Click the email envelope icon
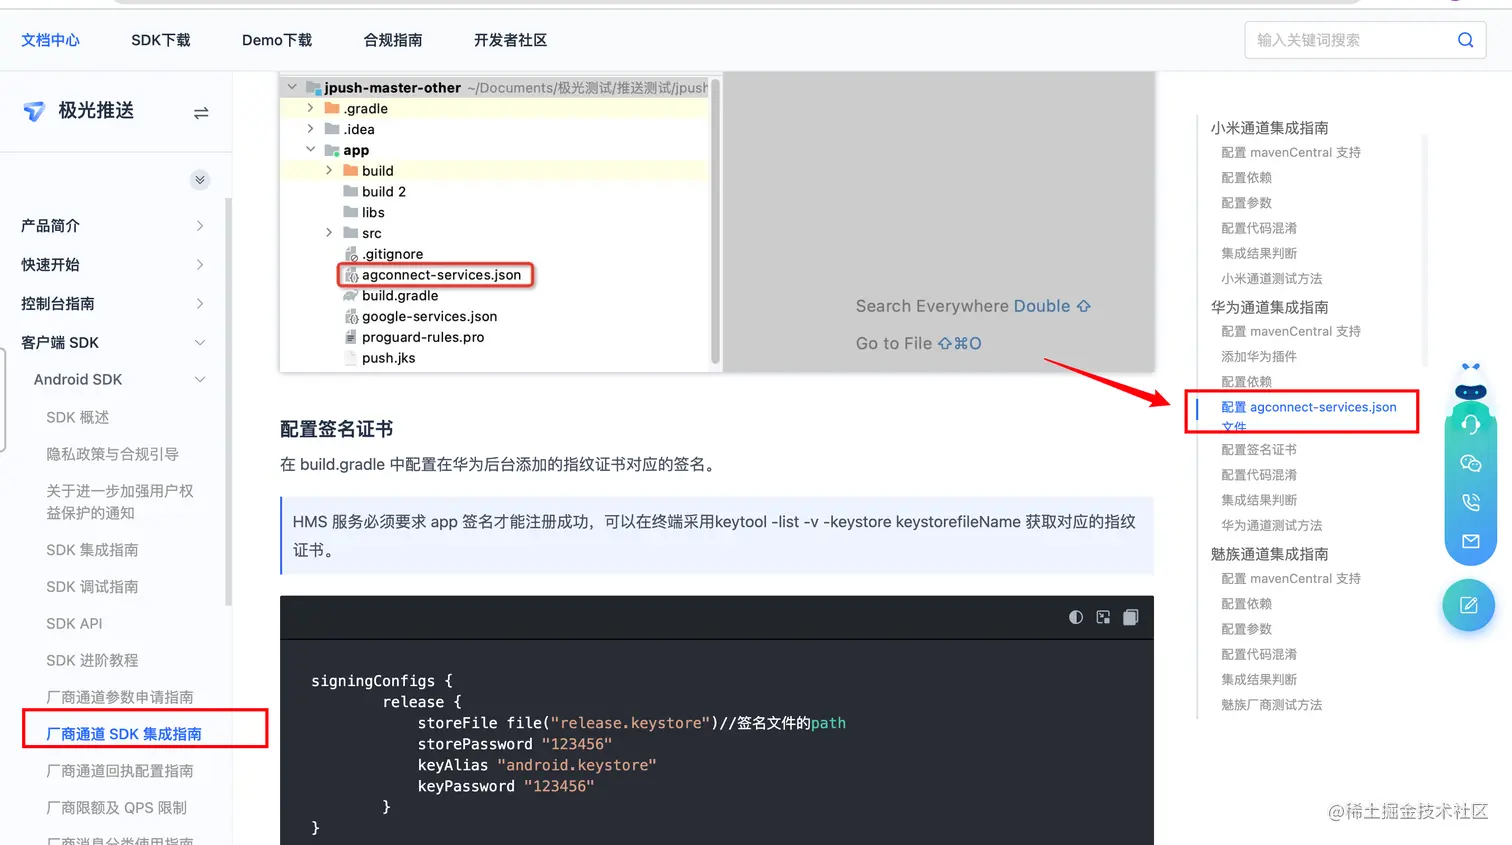 click(1471, 541)
